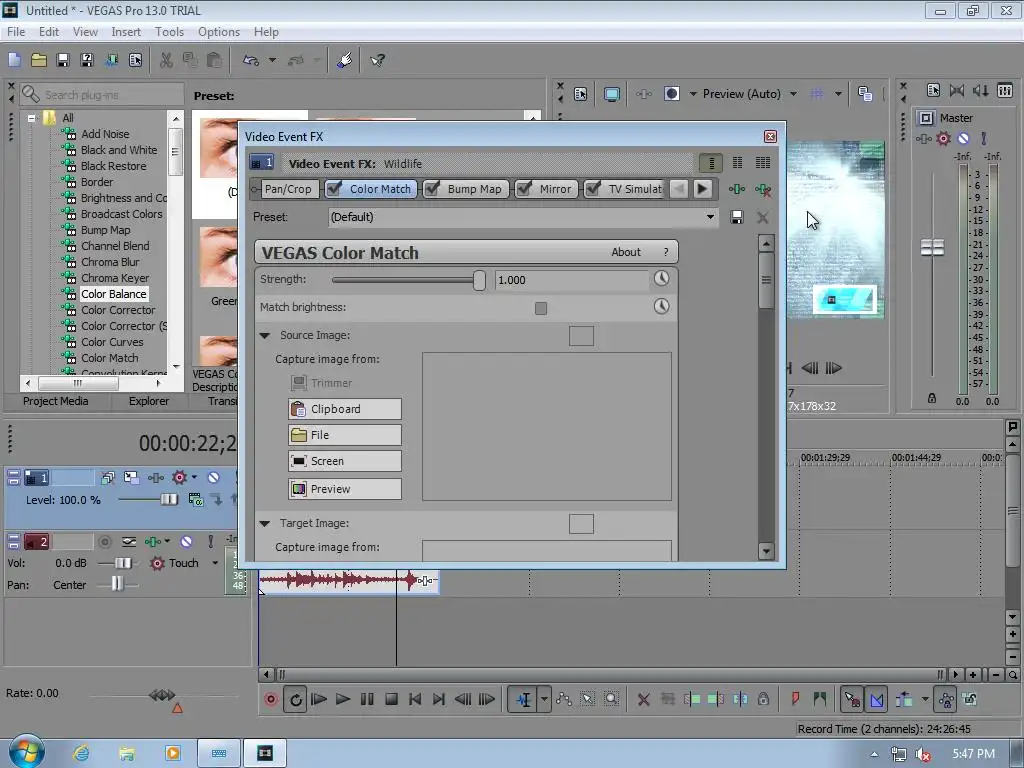Click the Strength animate clock icon

pos(662,279)
